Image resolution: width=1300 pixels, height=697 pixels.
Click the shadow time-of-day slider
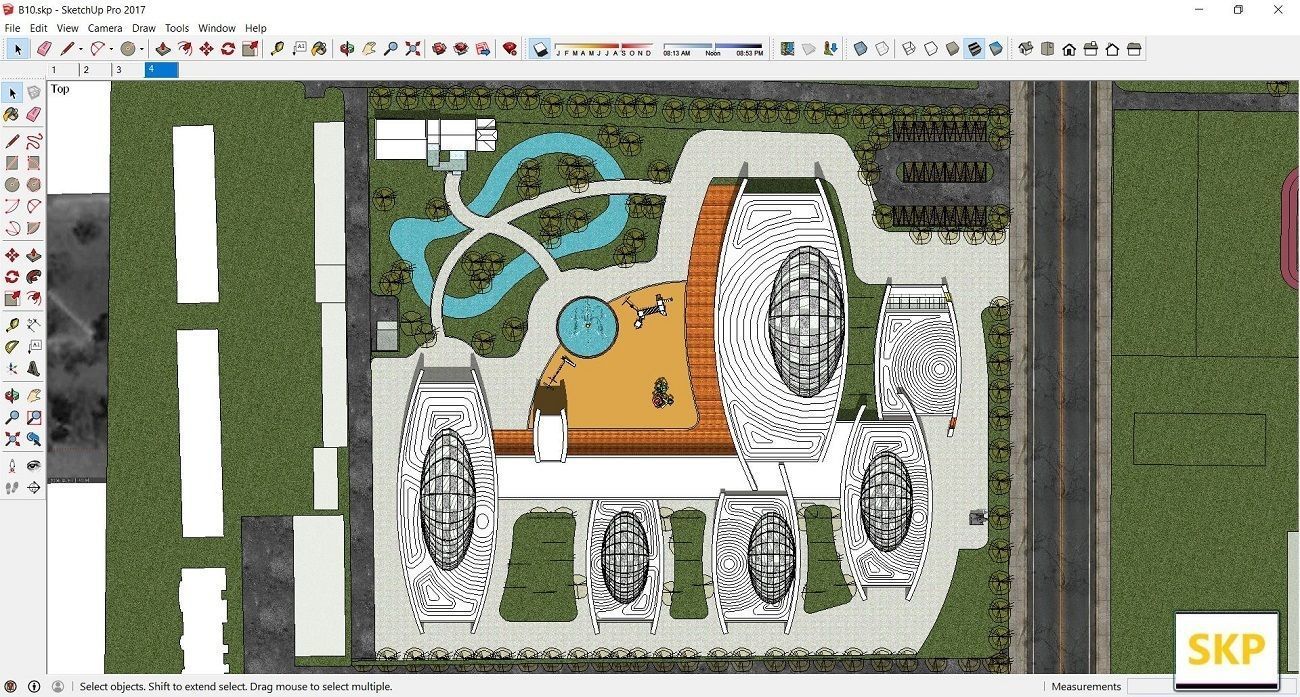(x=713, y=48)
